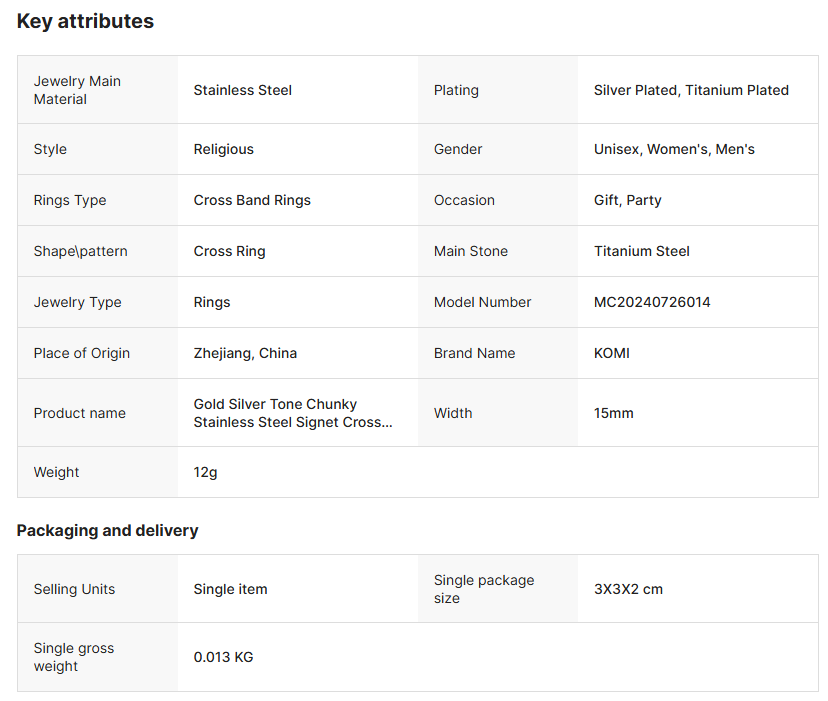Click the 3X3X2 cm package size value
828x701 pixels.
point(628,589)
